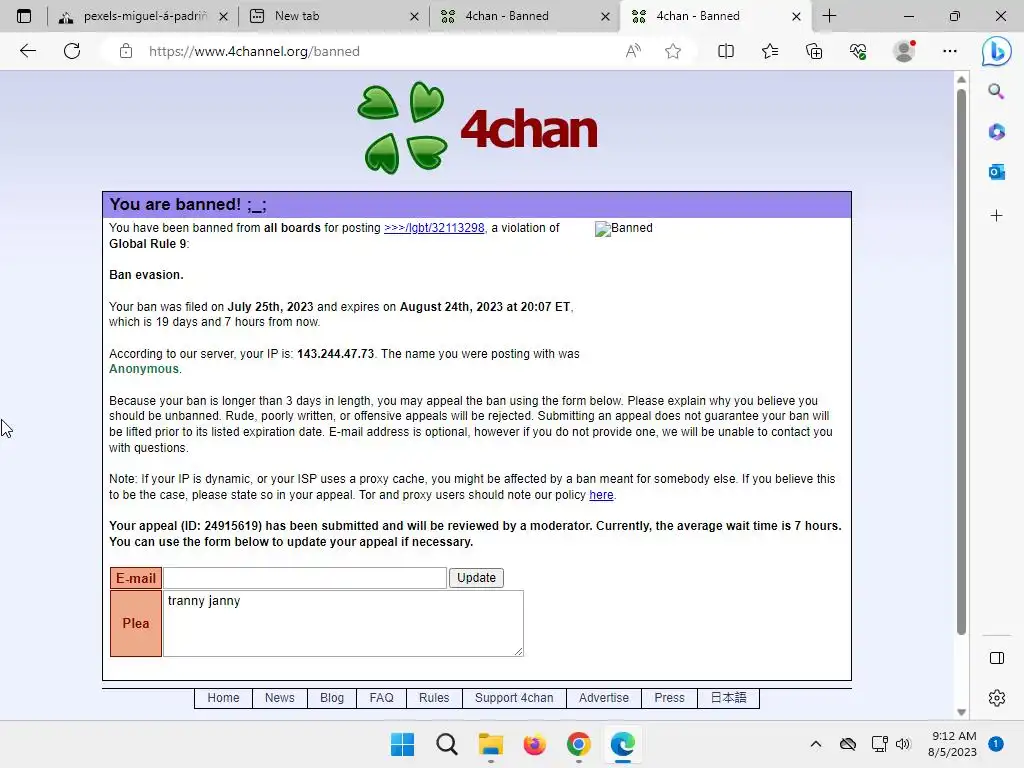
Task: Open the Blog footer link
Action: click(332, 698)
